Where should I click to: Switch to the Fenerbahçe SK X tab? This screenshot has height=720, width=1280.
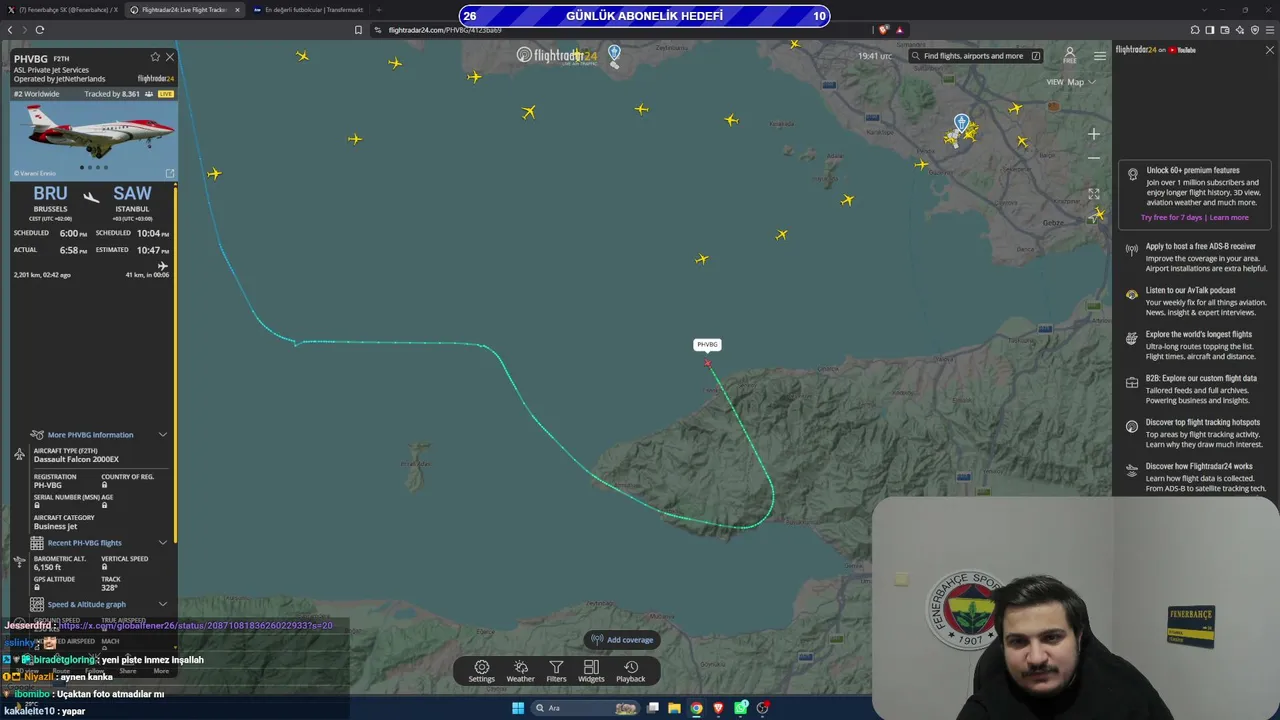62,10
